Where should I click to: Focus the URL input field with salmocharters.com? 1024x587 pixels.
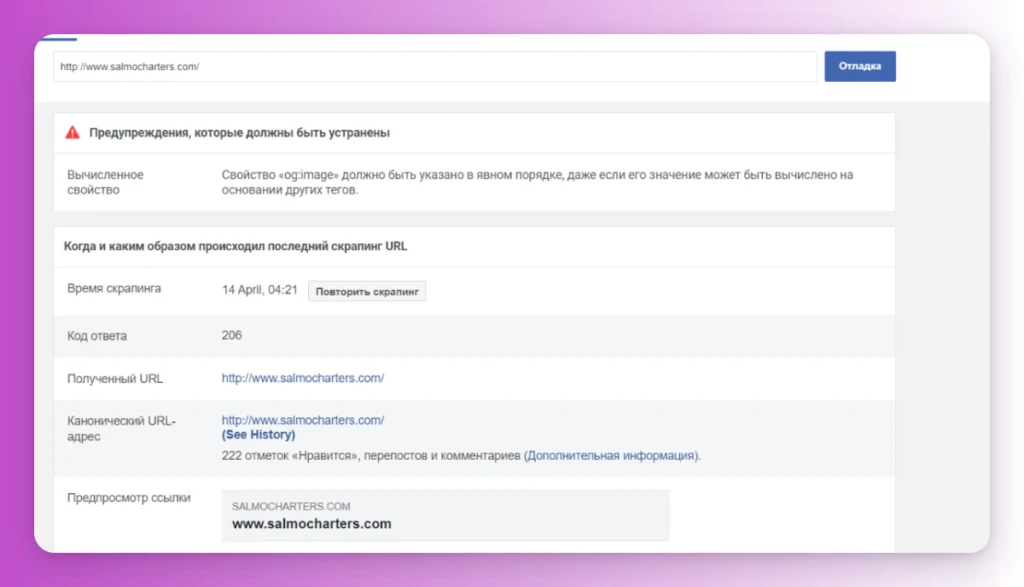[x=435, y=66]
